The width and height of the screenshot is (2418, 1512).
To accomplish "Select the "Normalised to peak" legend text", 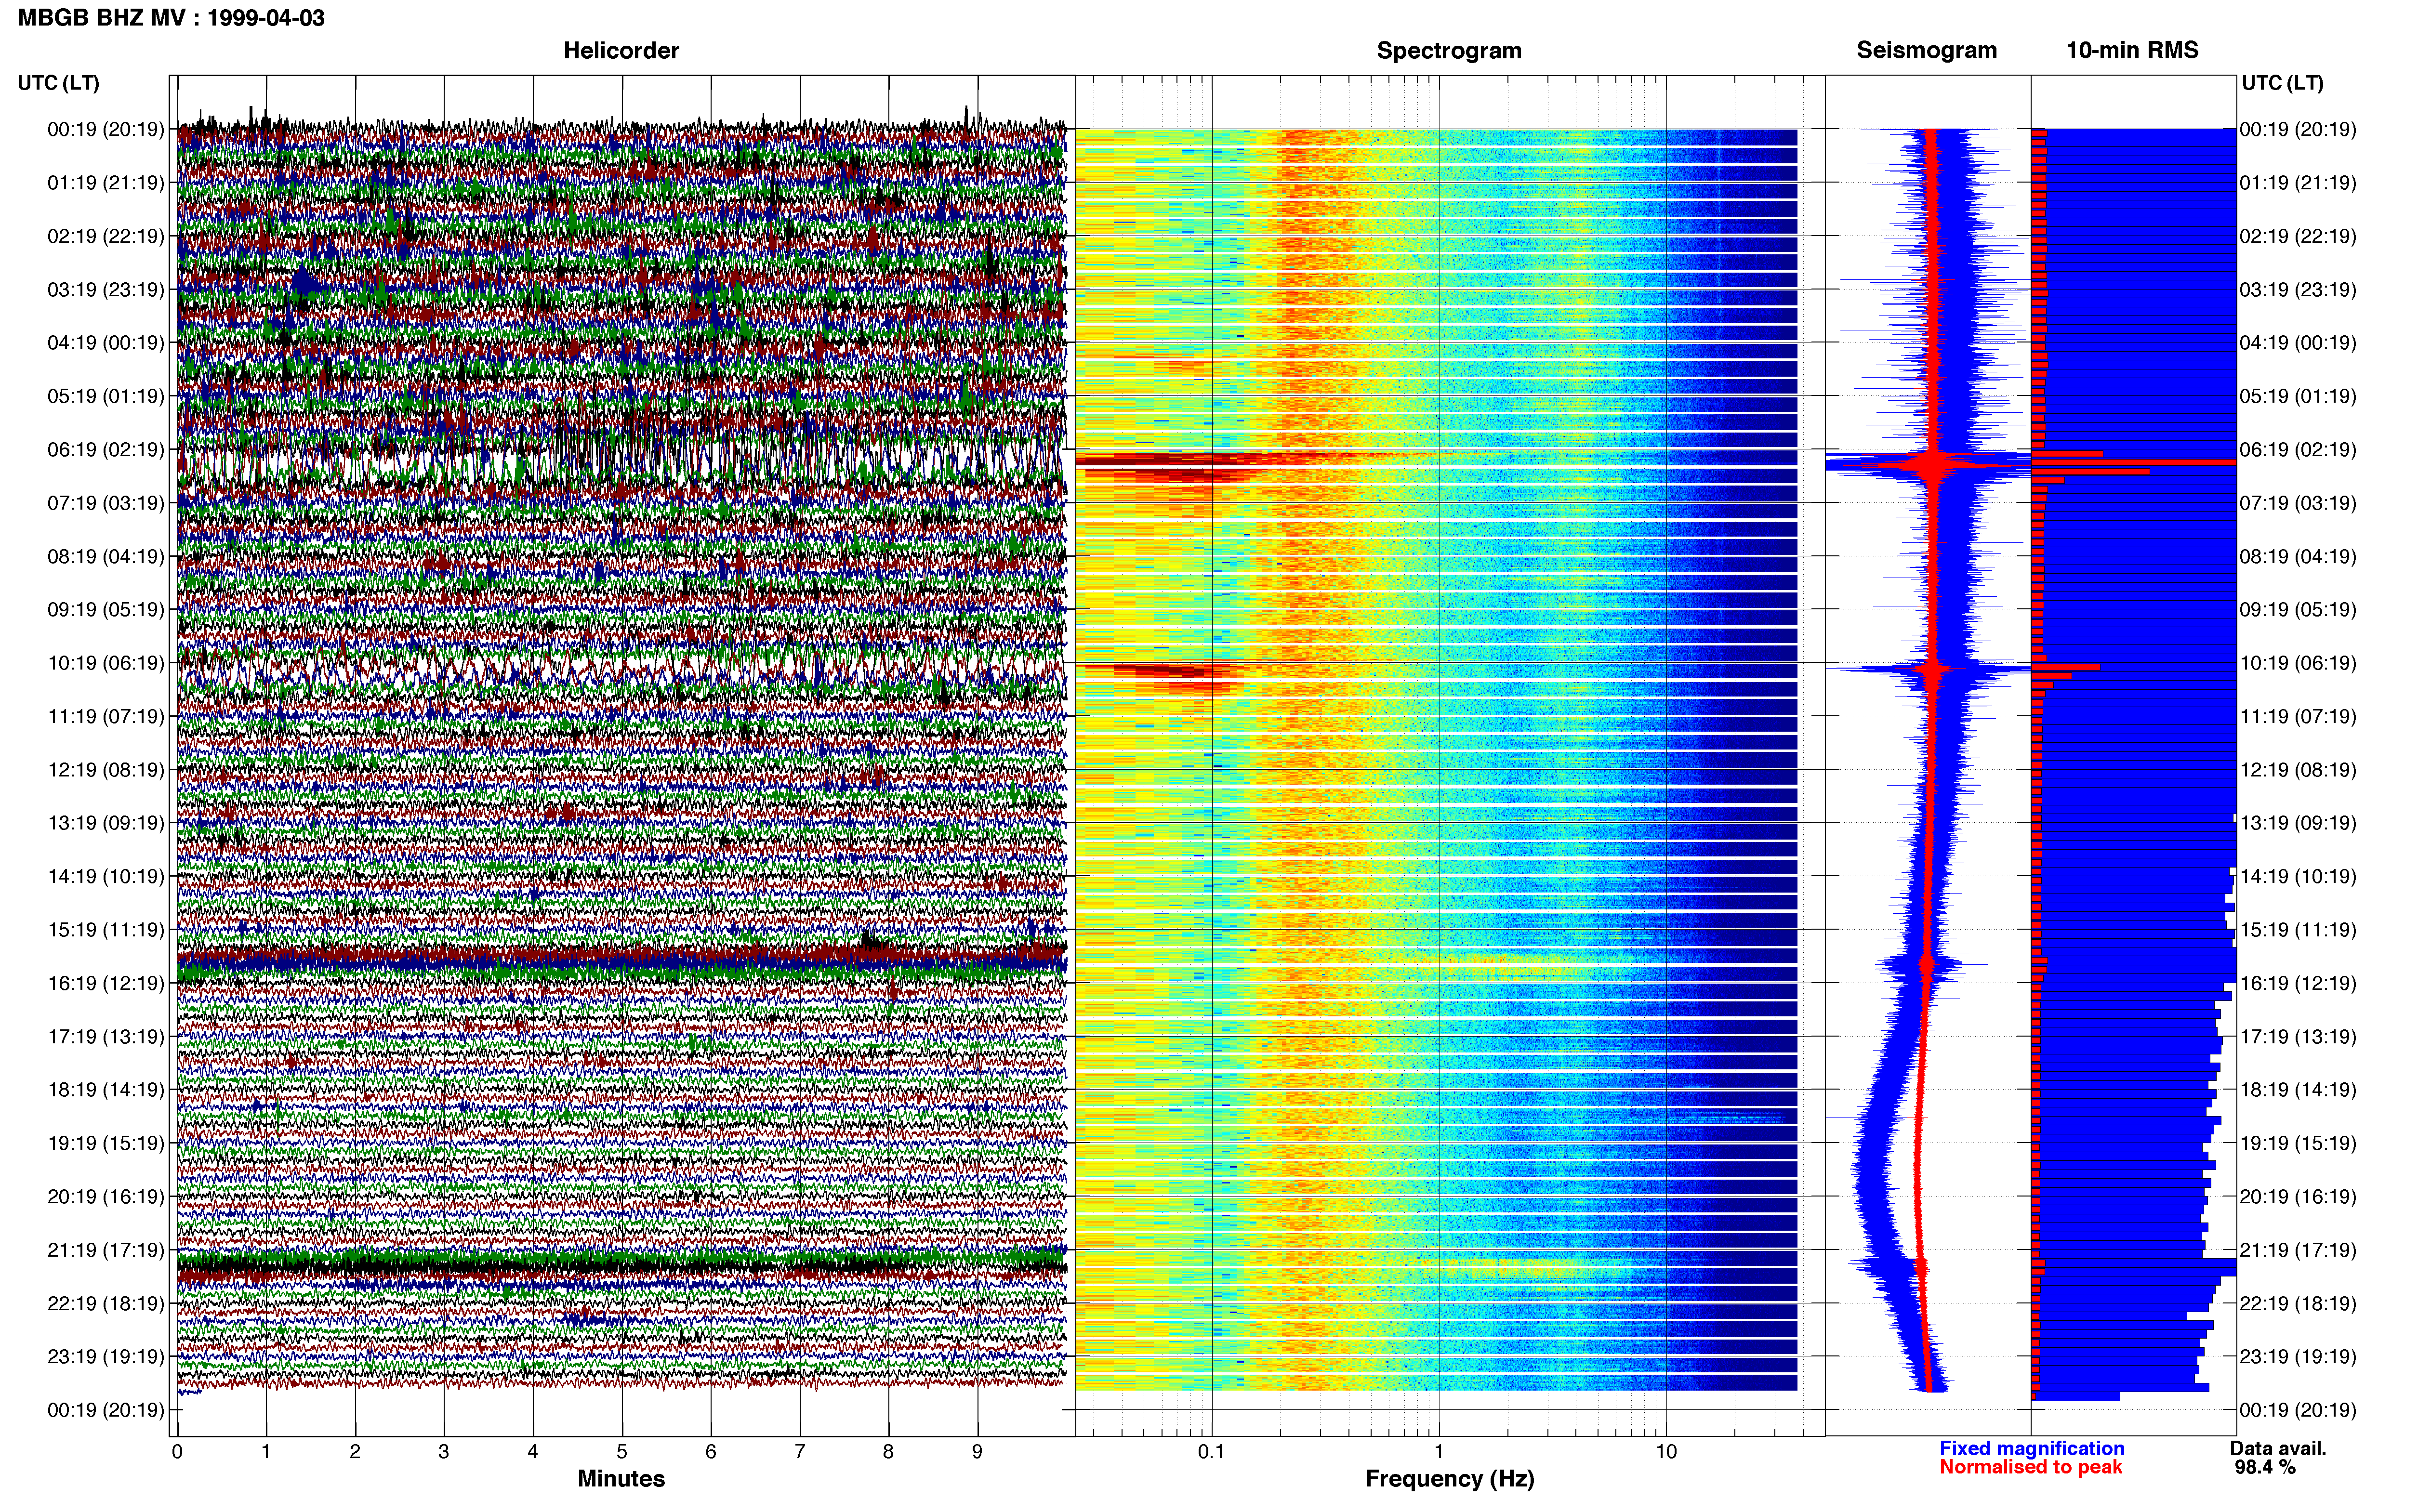I will pos(2030,1467).
